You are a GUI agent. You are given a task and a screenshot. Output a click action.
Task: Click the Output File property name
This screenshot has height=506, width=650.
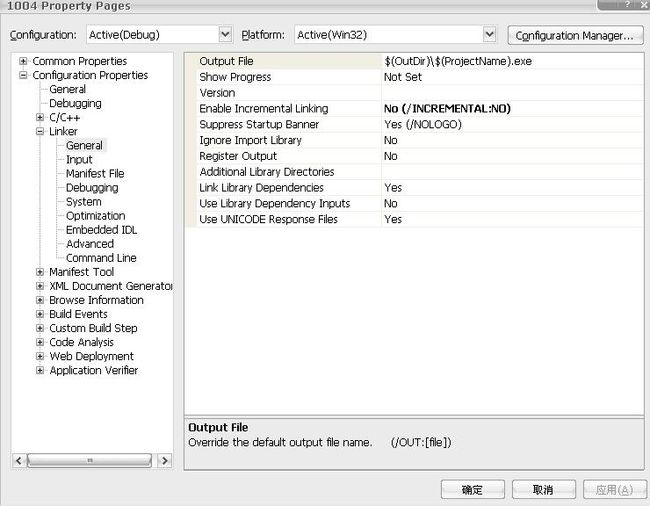point(226,61)
